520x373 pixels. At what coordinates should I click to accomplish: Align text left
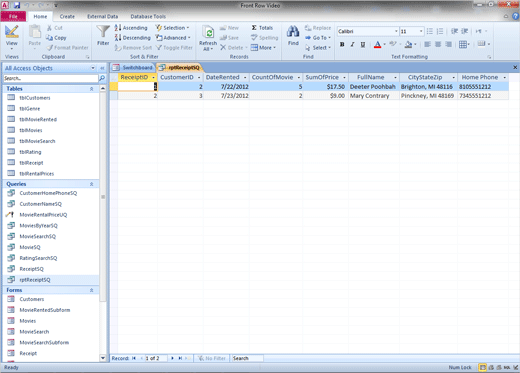click(x=427, y=44)
